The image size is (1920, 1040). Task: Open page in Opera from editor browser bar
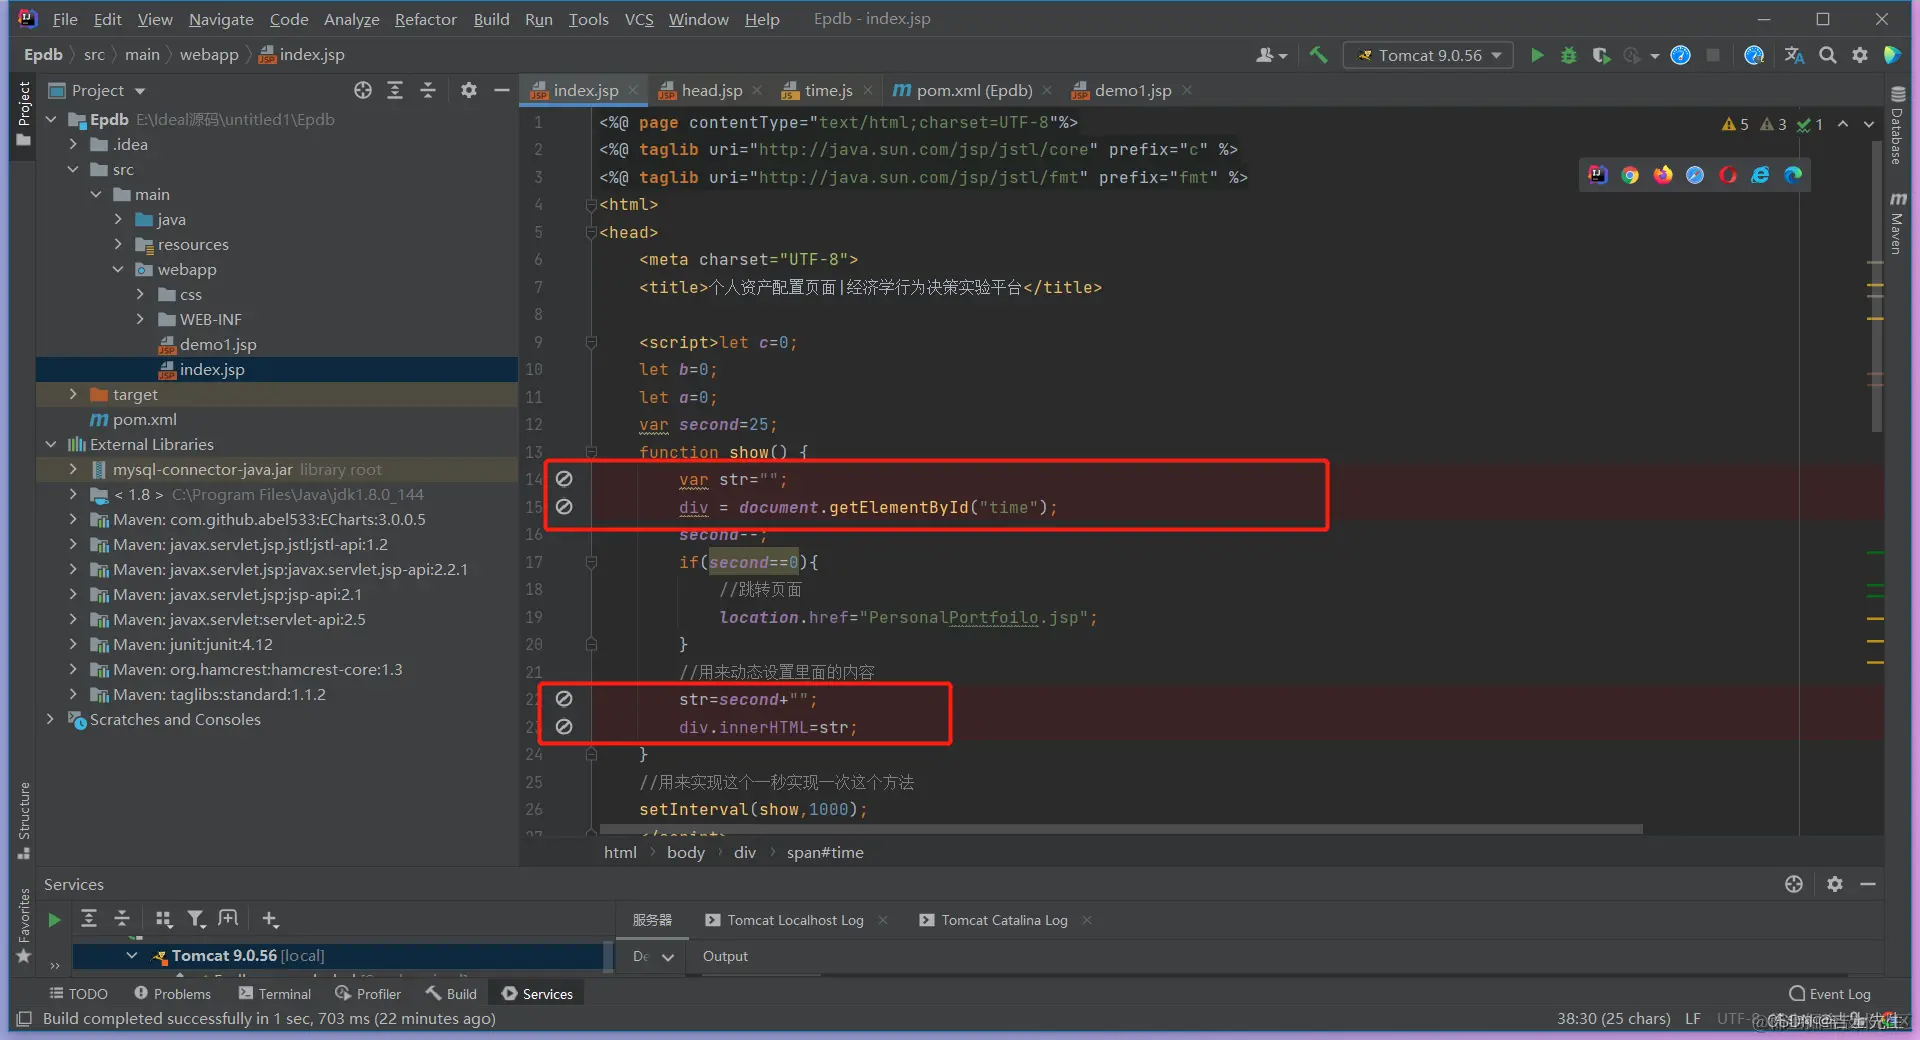[1728, 175]
